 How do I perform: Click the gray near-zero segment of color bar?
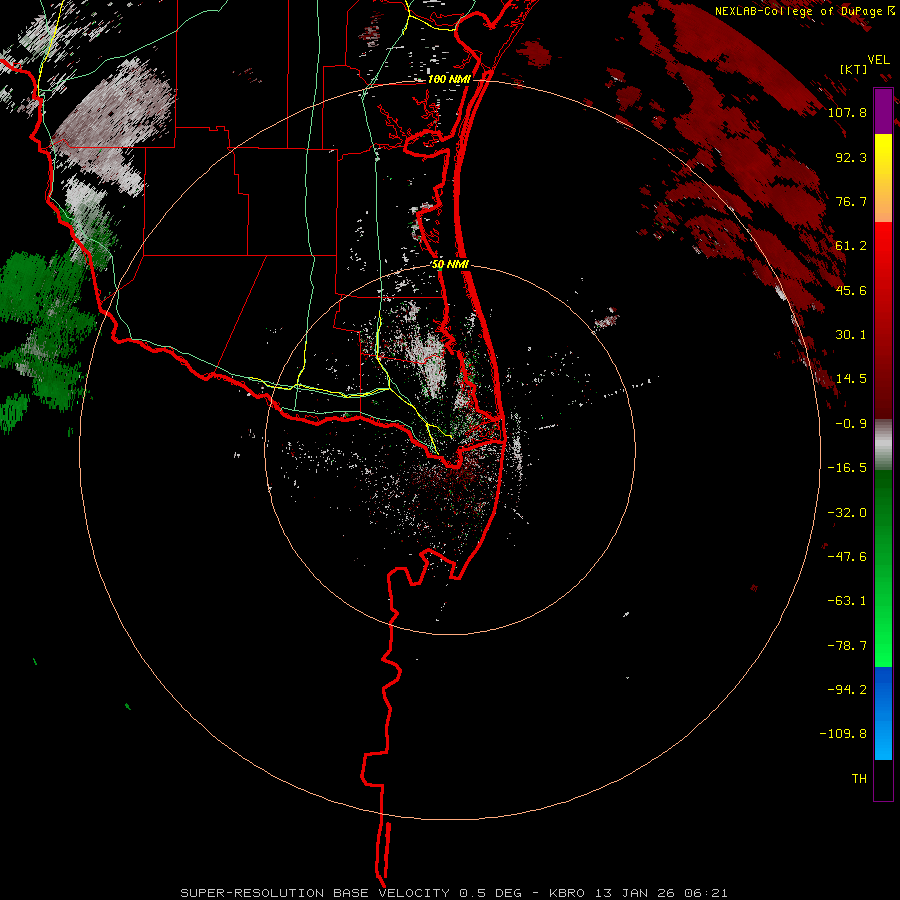(883, 445)
